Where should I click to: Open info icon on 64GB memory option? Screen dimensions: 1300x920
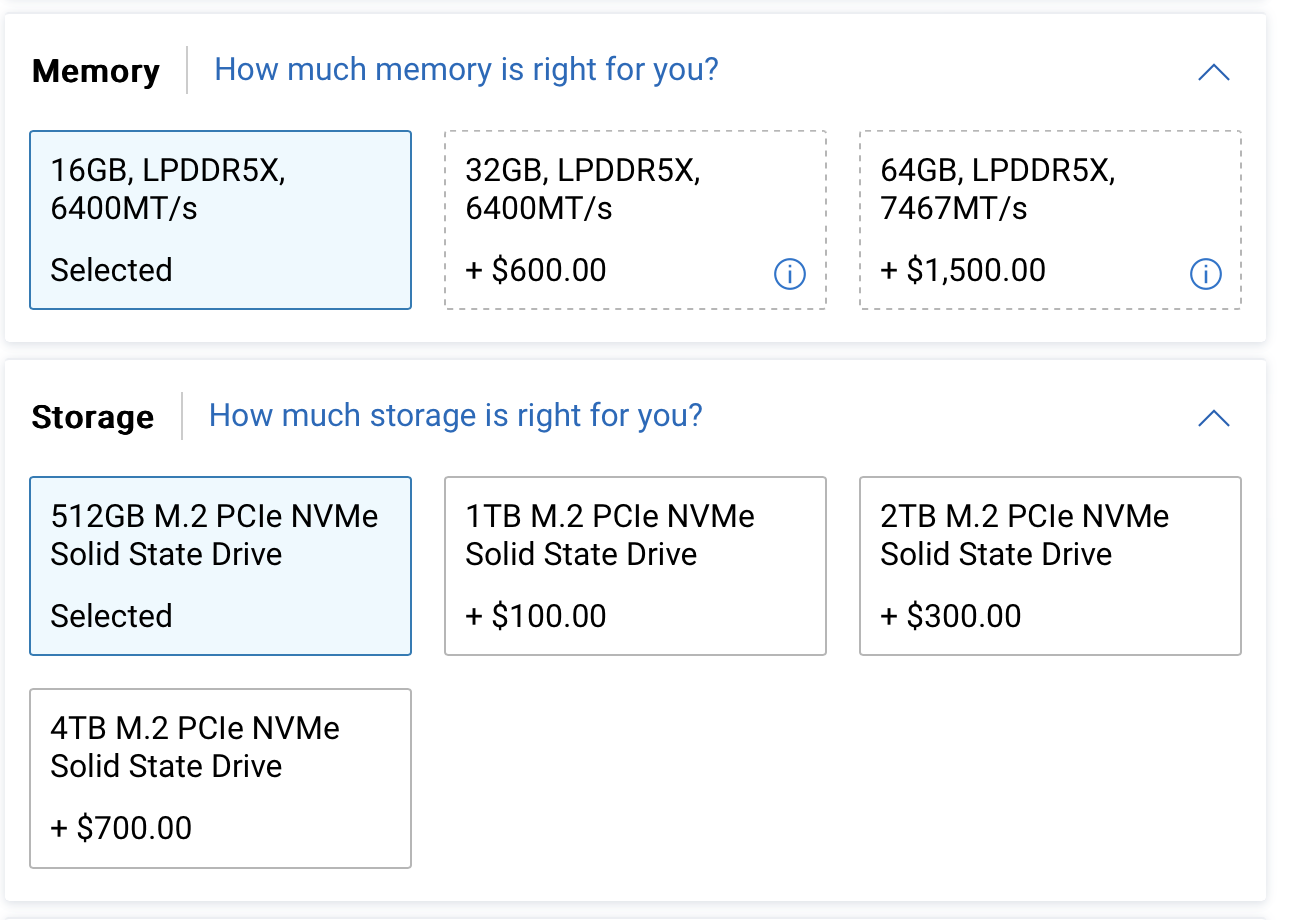[x=1205, y=273]
